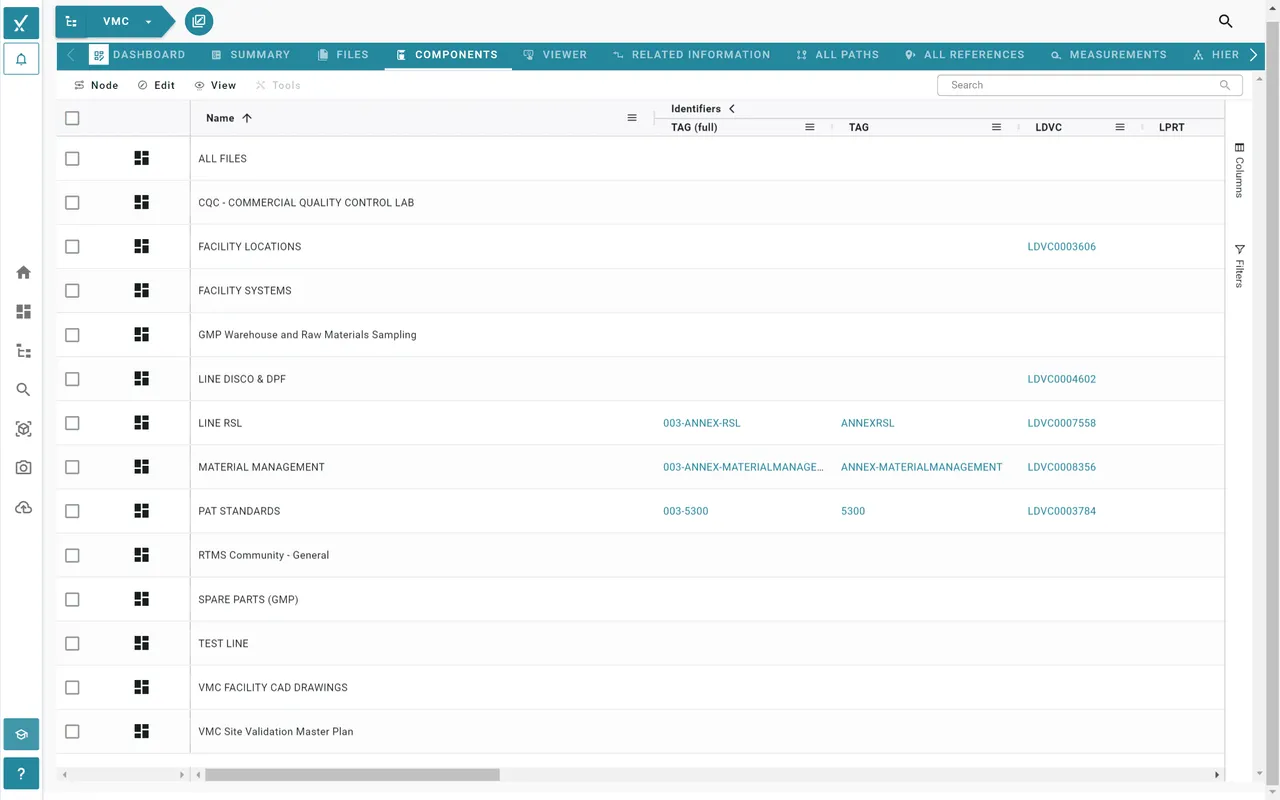Image resolution: width=1280 pixels, height=800 pixels.
Task: Select the cloud upload sidebar icon
Action: pyautogui.click(x=23, y=507)
